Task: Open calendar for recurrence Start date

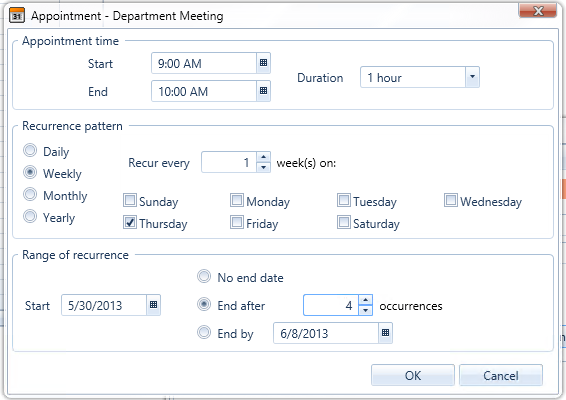Action: 153,305
